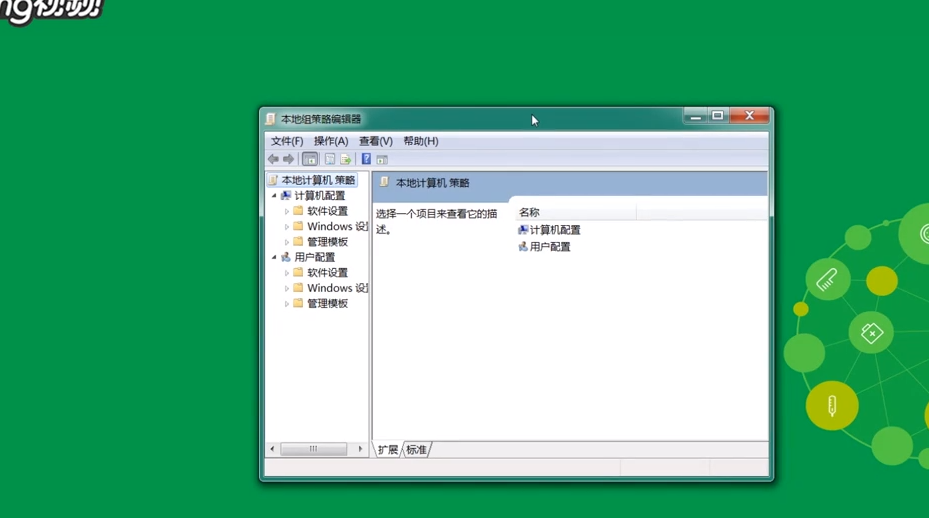
Task: Click the 用户配置 user icon in the tree
Action: (286, 257)
